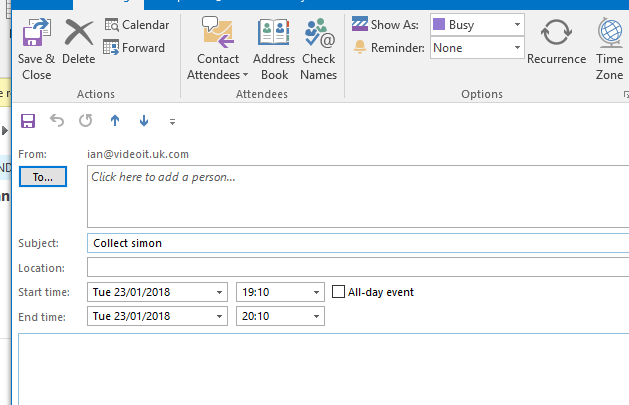Click the save icon in the quick access toolbar
The image size is (629, 405).
point(28,121)
